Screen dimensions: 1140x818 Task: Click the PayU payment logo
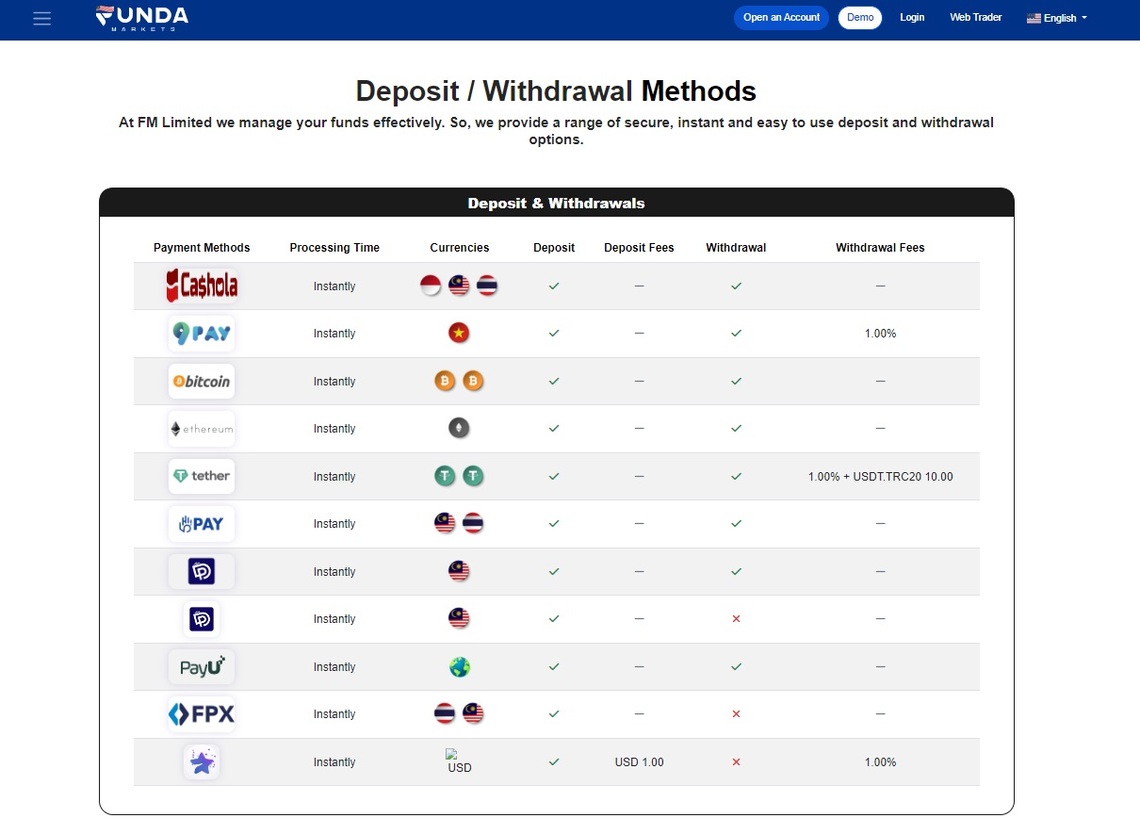tap(201, 667)
